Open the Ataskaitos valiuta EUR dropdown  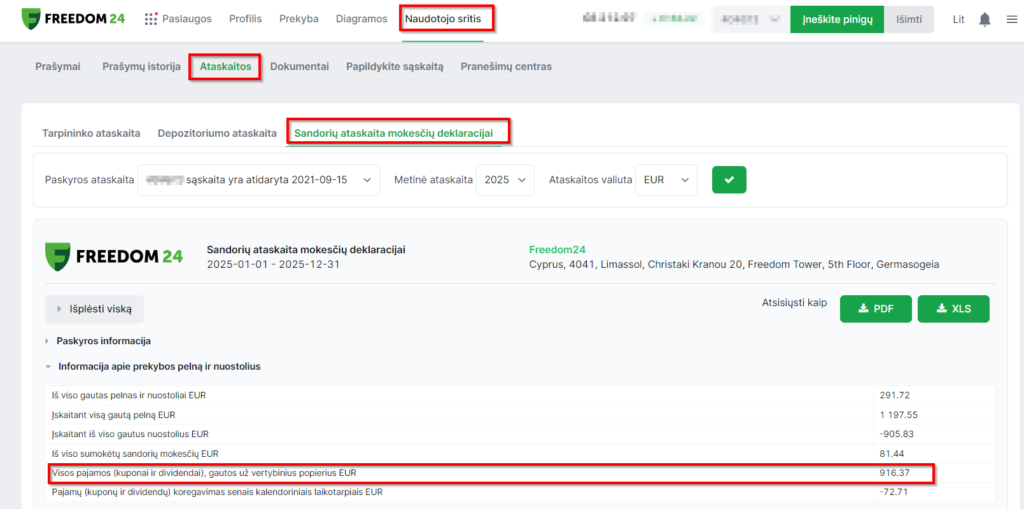(666, 180)
